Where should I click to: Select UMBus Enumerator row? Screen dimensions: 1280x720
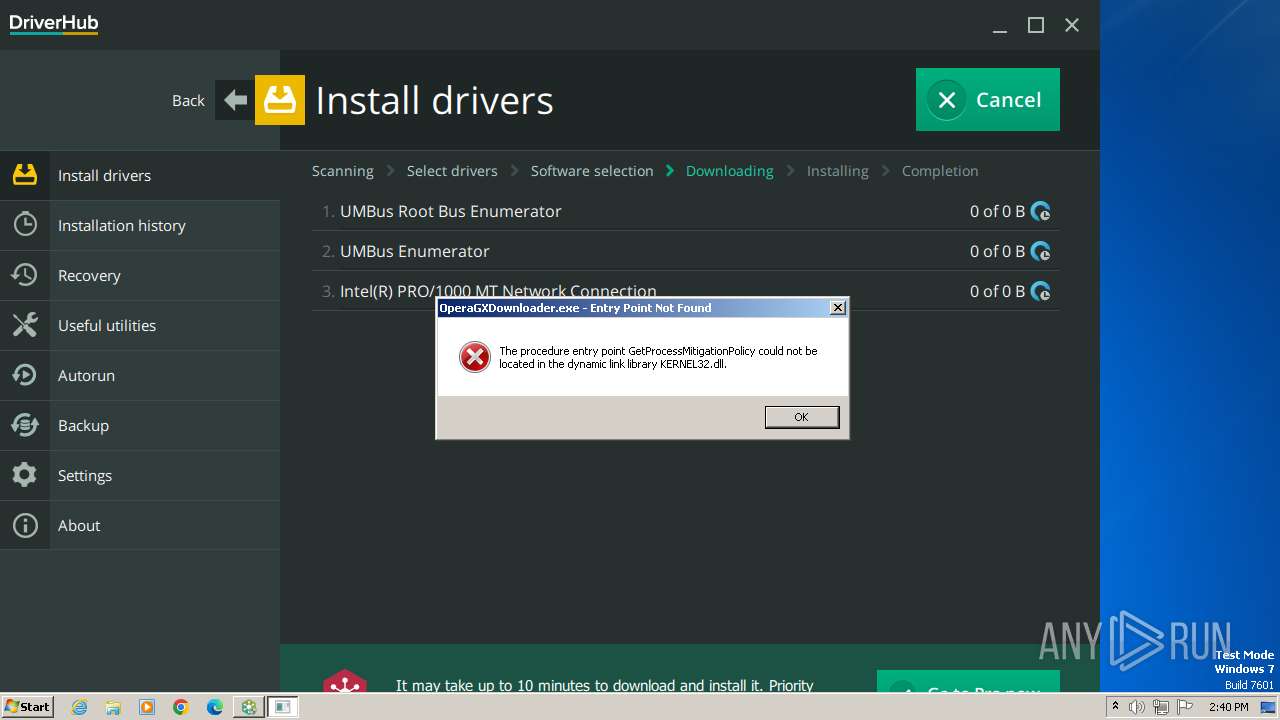point(686,251)
